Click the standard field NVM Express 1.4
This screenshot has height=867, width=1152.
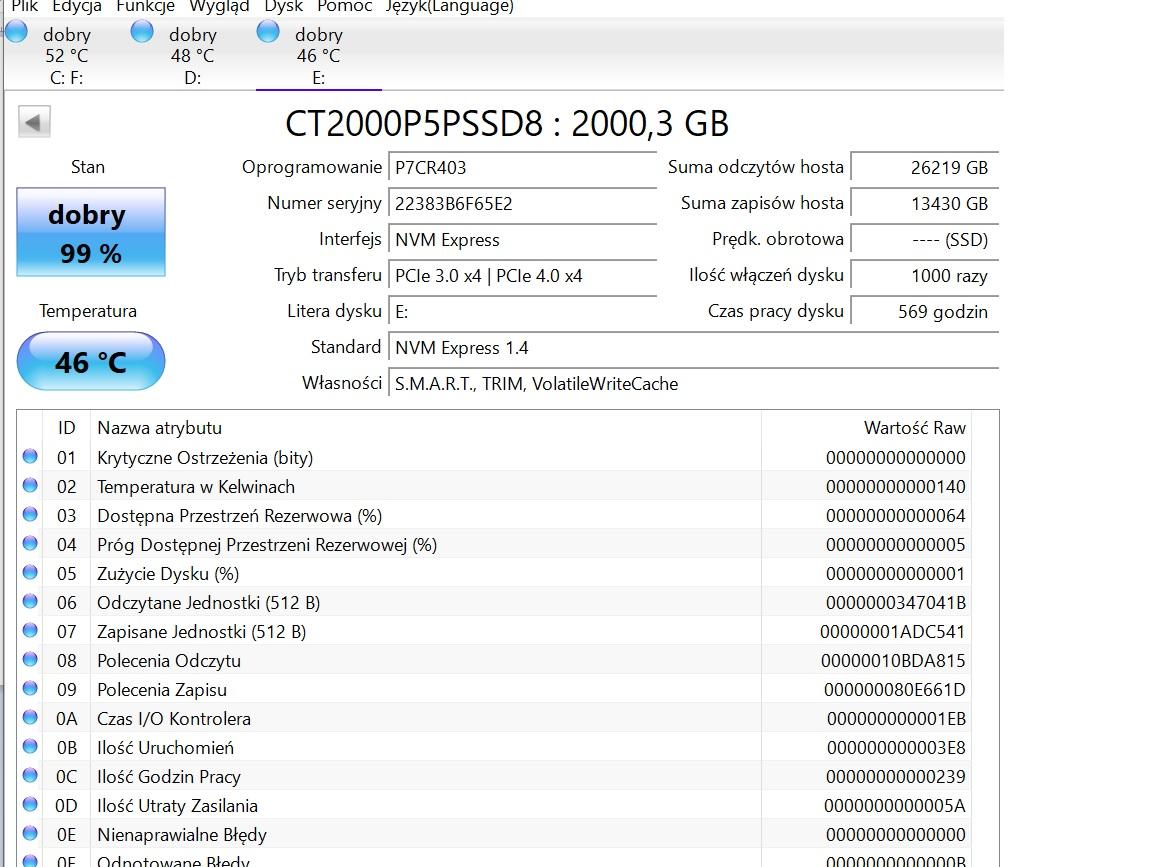(x=694, y=348)
